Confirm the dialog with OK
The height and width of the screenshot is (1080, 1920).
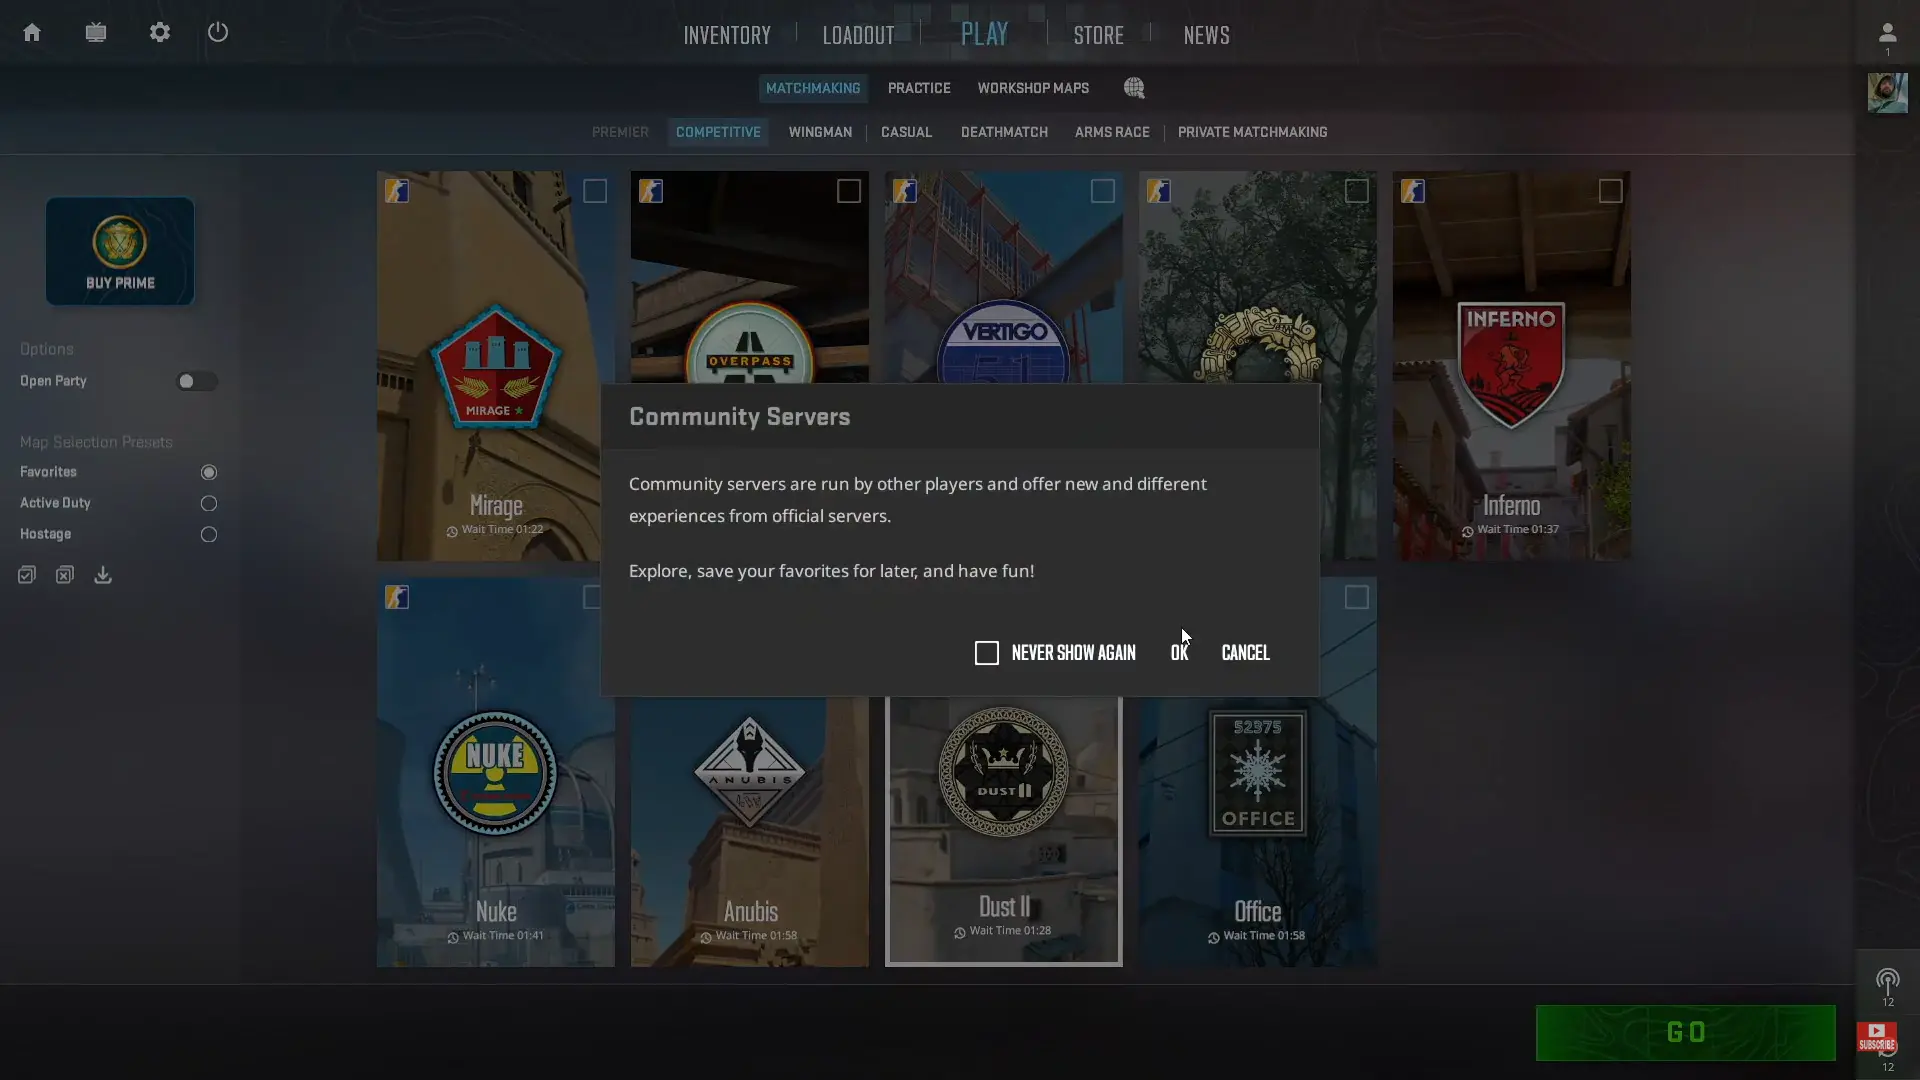pyautogui.click(x=1179, y=653)
